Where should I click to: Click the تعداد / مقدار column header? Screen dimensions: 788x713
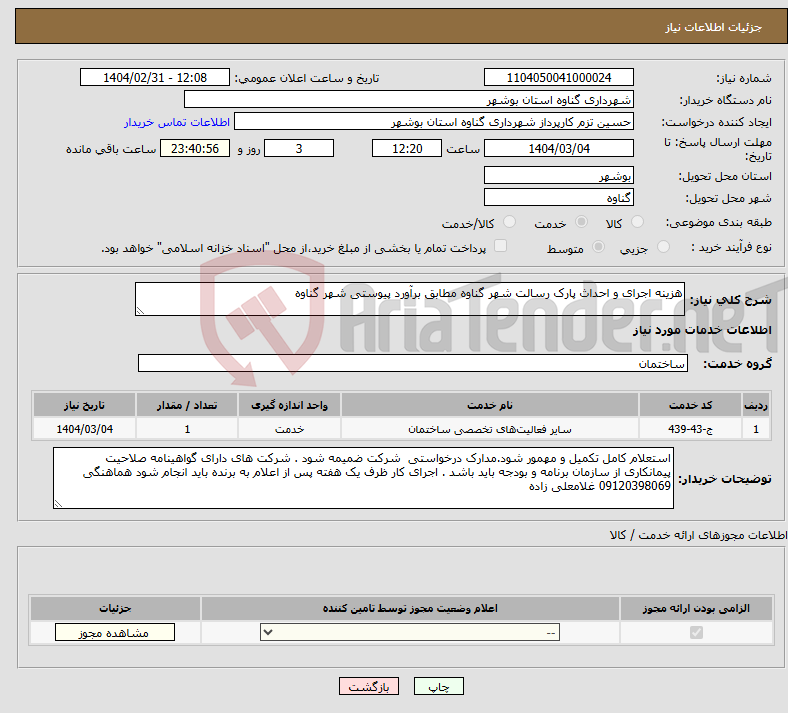[x=187, y=405]
